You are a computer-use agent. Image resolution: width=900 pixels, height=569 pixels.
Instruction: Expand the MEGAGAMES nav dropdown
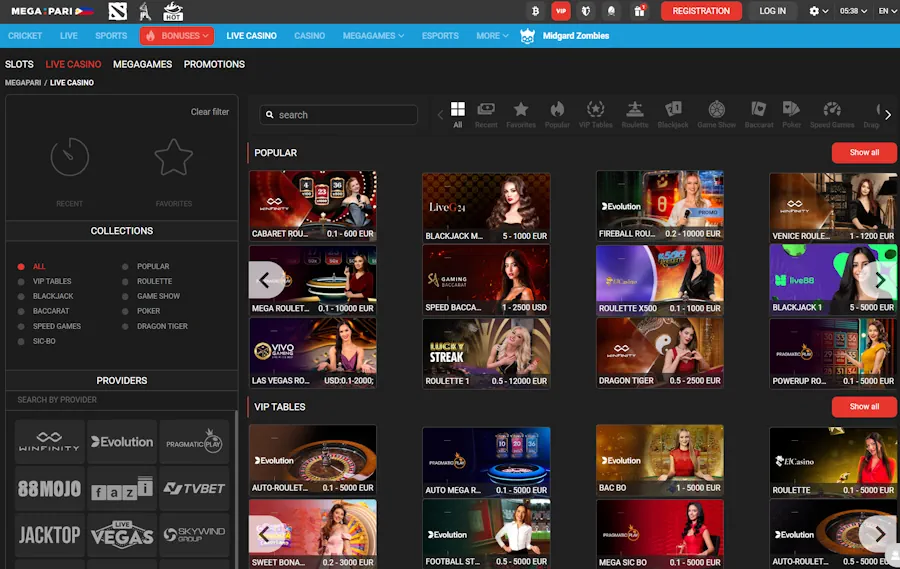pos(373,36)
